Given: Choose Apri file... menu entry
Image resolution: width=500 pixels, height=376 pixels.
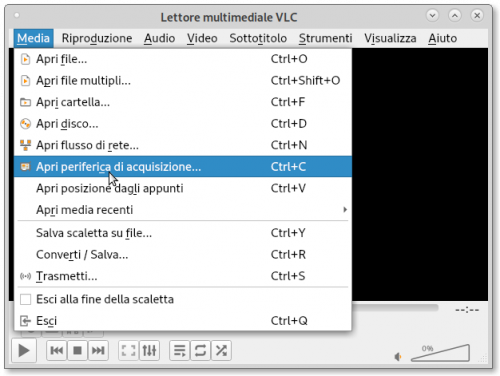Looking at the screenshot, I should [183, 59].
